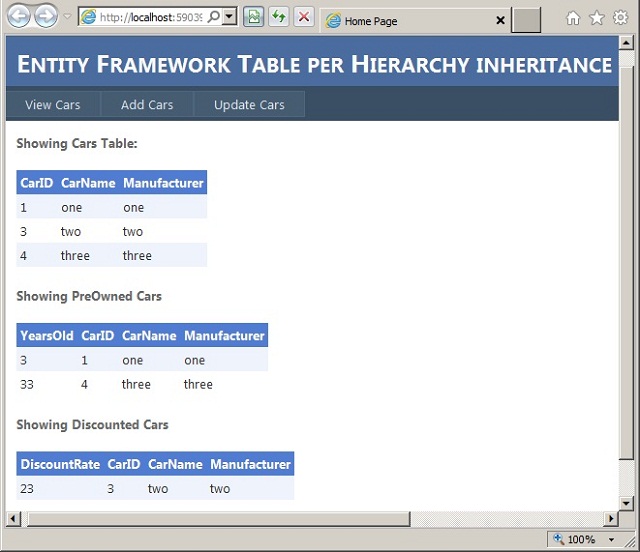This screenshot has width=640, height=552.
Task: Expand the address bar dropdown arrow
Action: [x=229, y=17]
